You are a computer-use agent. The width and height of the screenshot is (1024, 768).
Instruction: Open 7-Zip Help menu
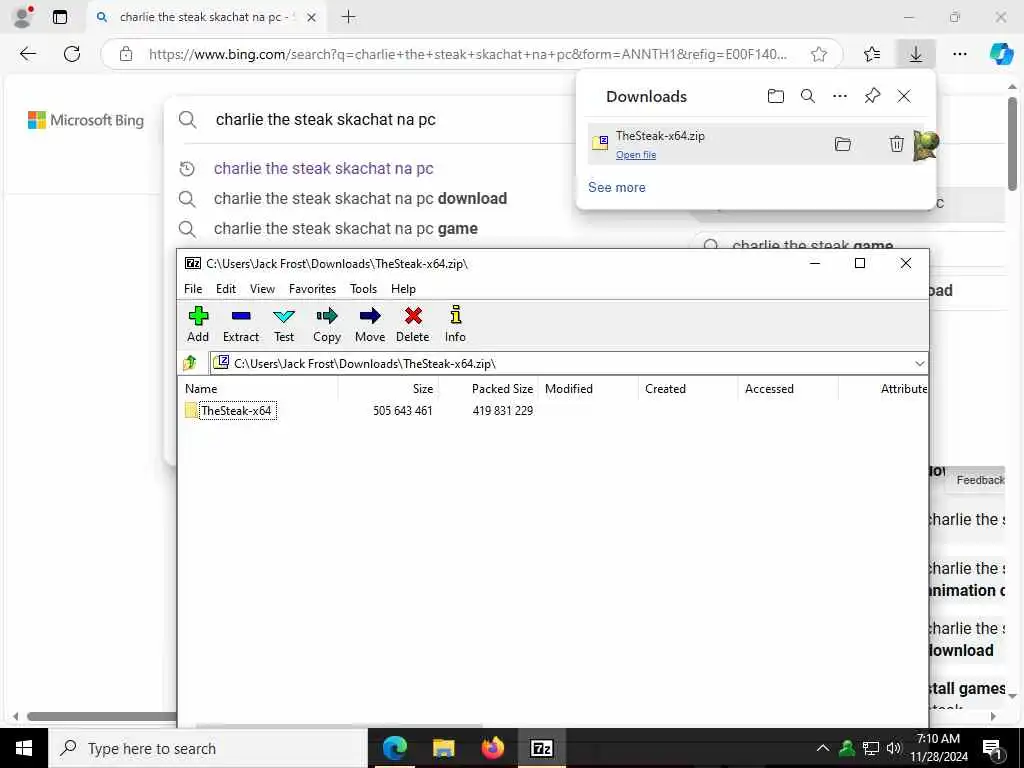point(403,289)
